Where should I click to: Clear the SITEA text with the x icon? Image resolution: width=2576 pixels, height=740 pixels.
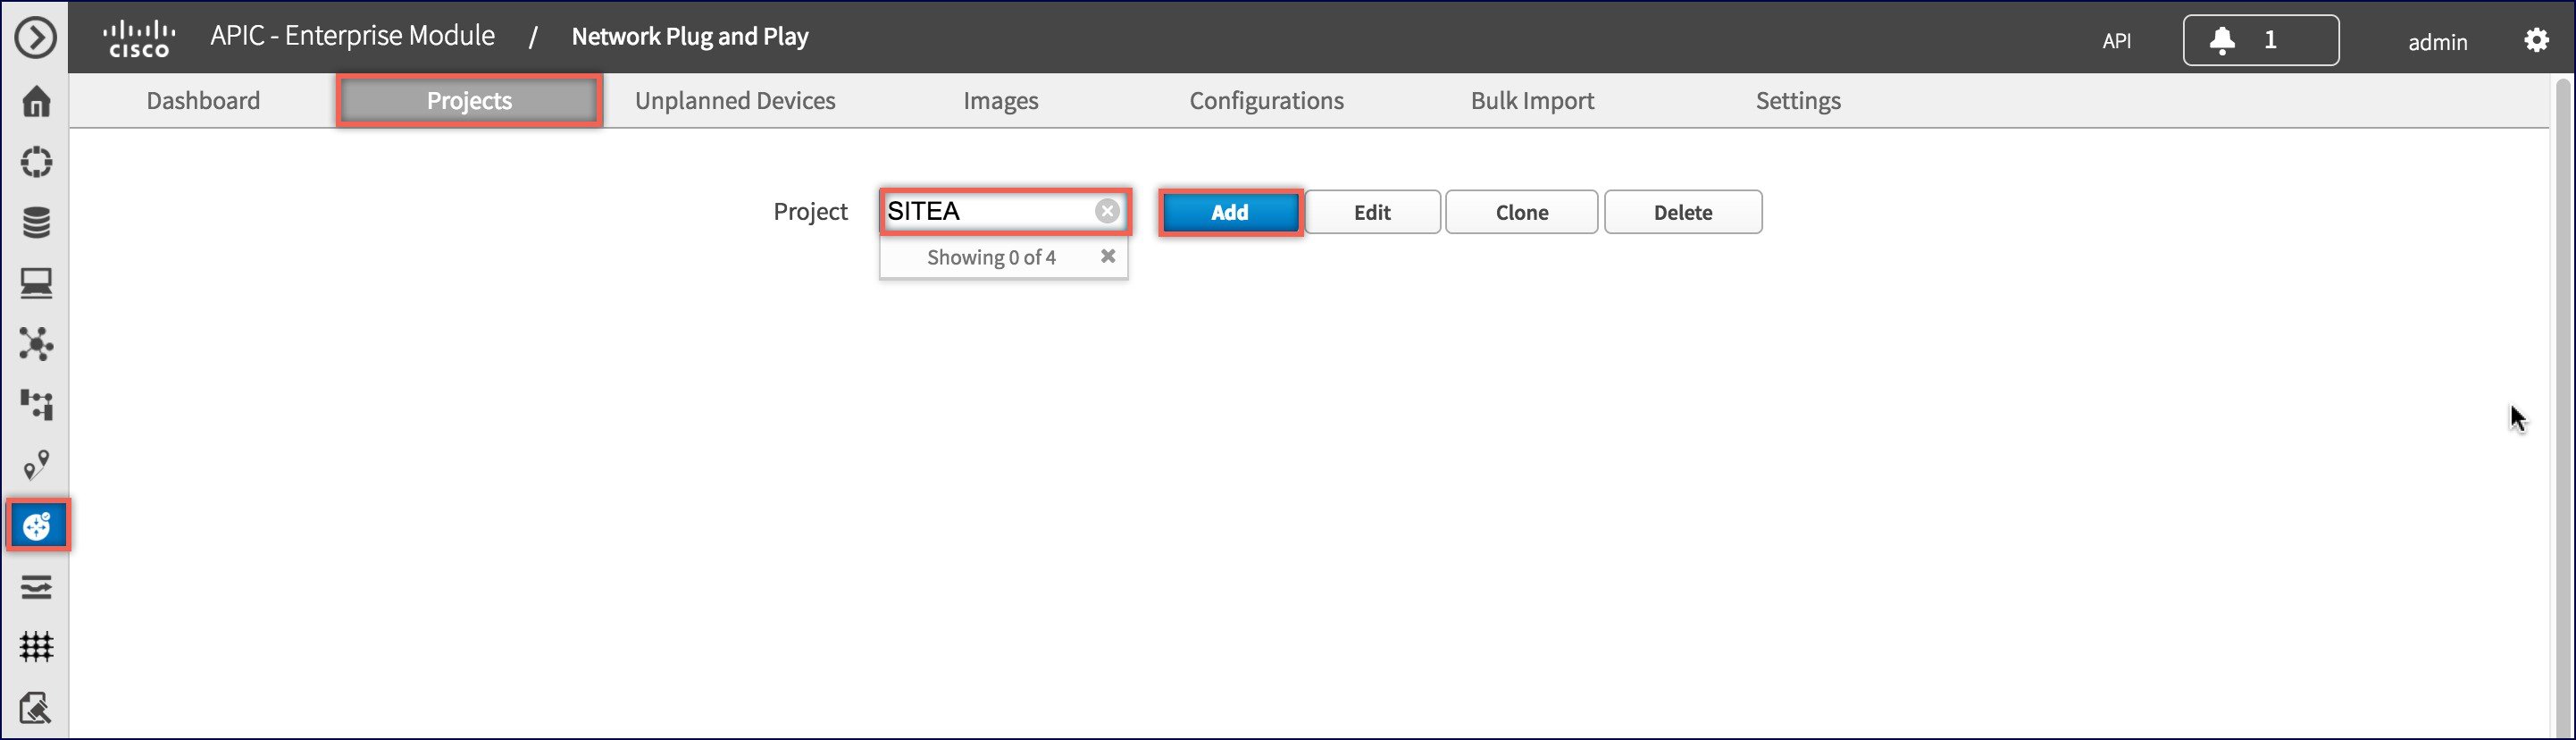tap(1106, 210)
